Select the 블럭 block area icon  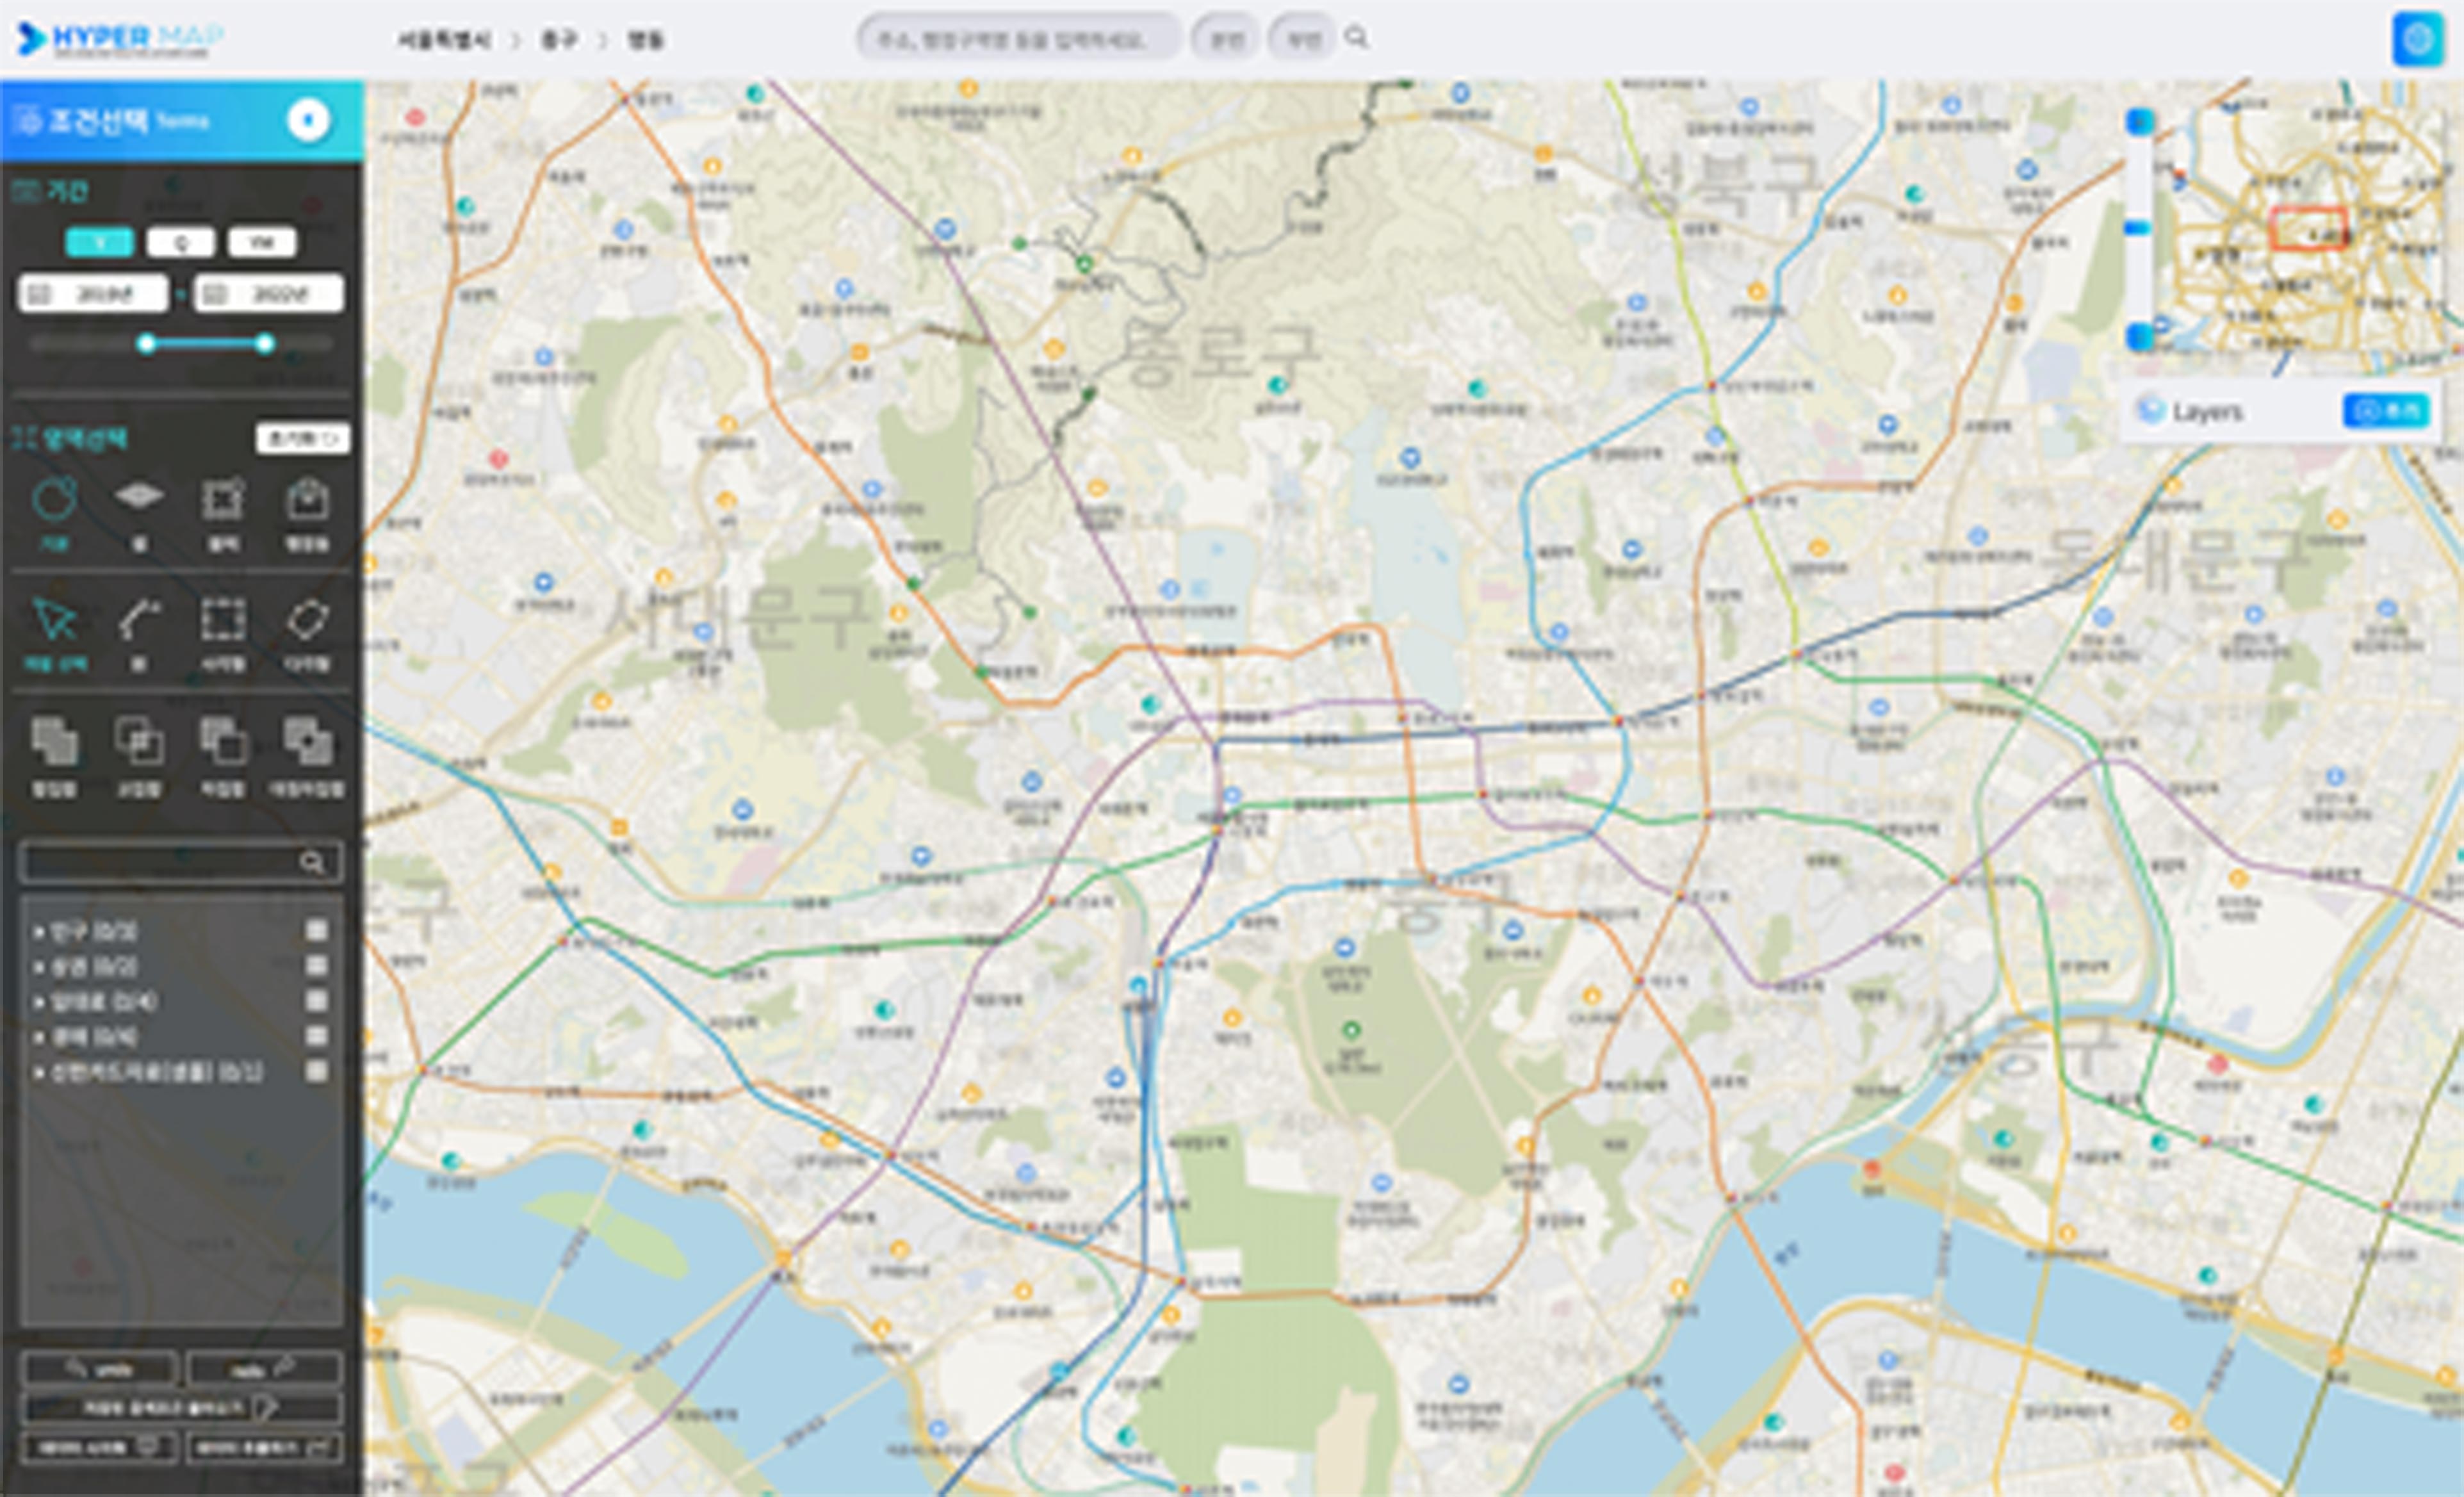(222, 499)
